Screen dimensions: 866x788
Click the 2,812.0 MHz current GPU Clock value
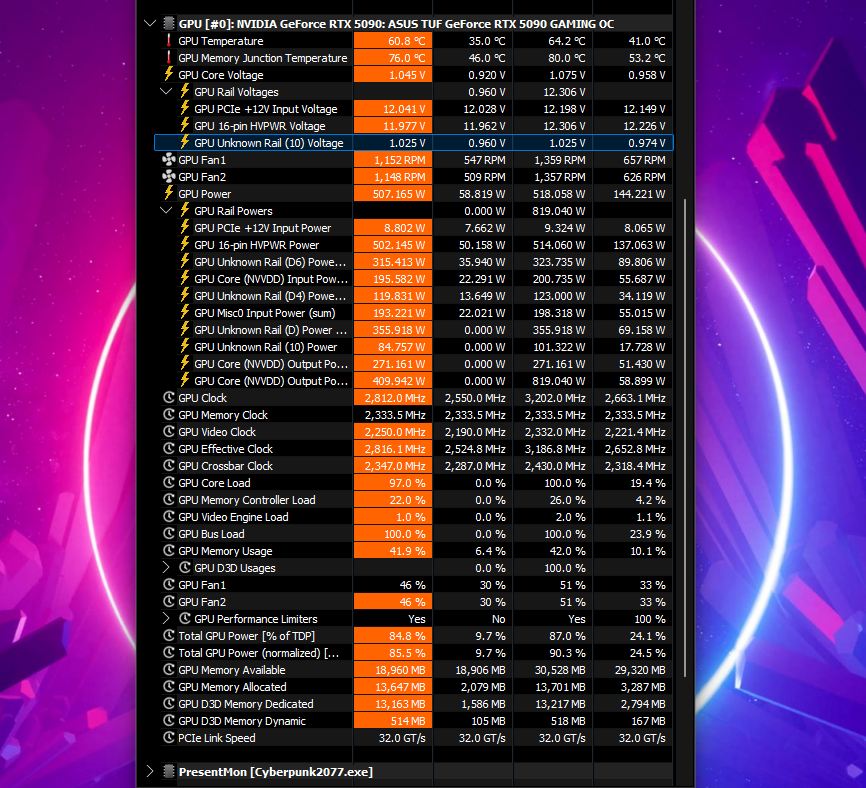395,398
